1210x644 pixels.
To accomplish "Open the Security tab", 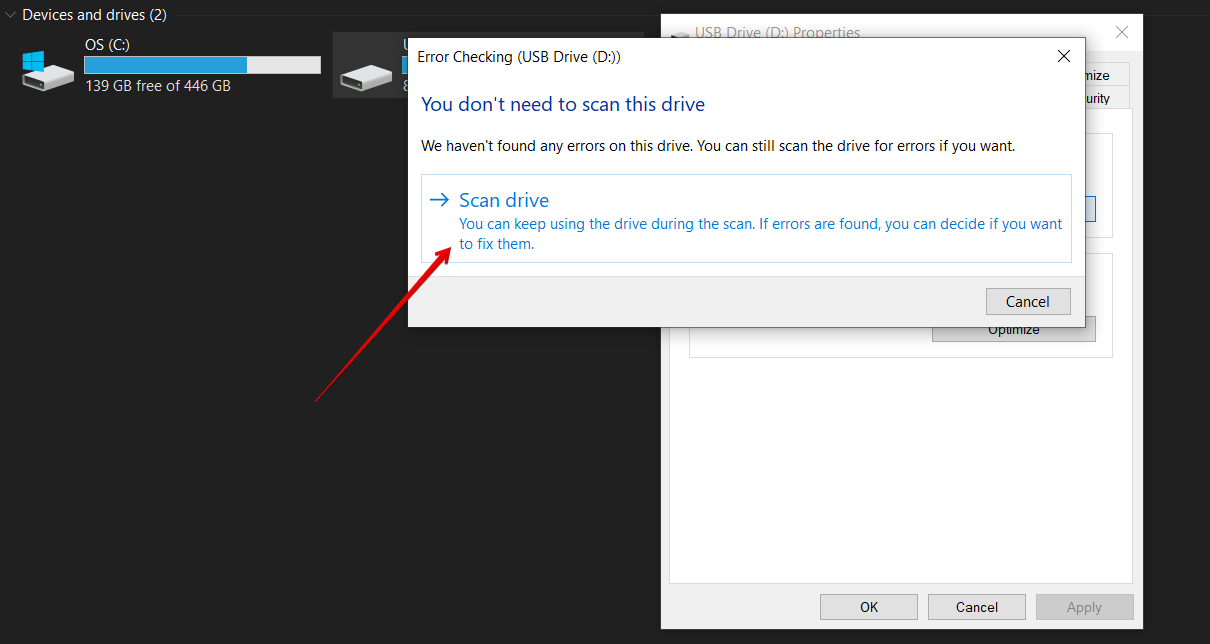I will pyautogui.click(x=1106, y=98).
